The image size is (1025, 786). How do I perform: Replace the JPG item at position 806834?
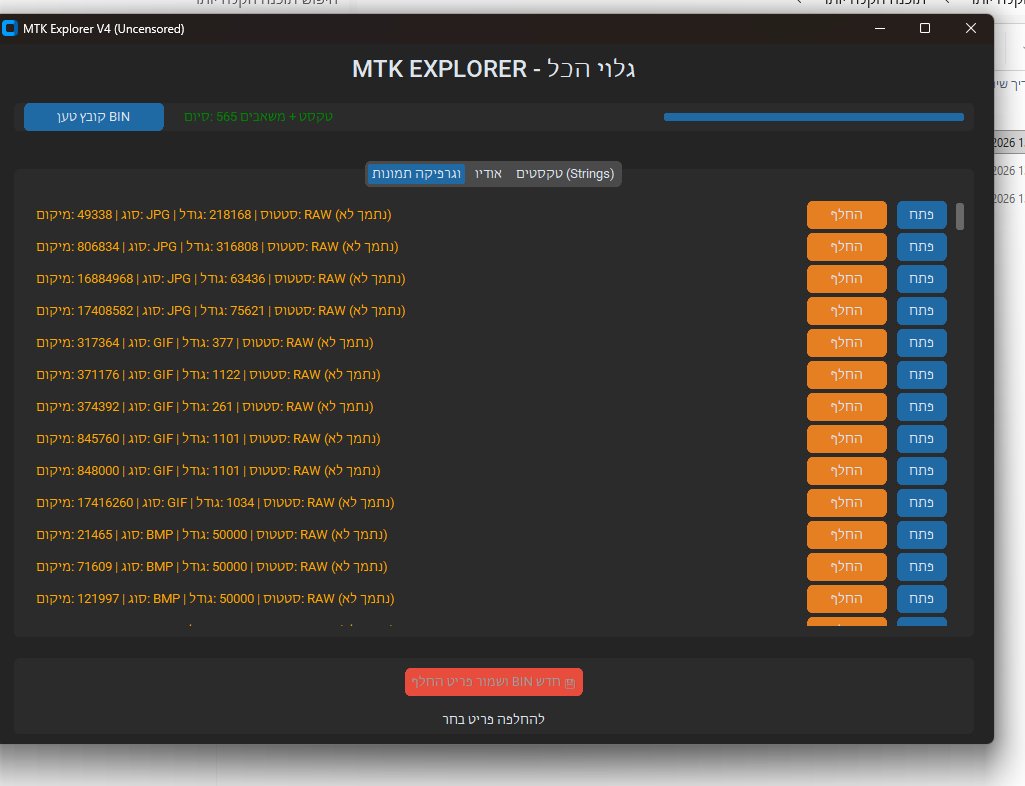pyautogui.click(x=846, y=247)
